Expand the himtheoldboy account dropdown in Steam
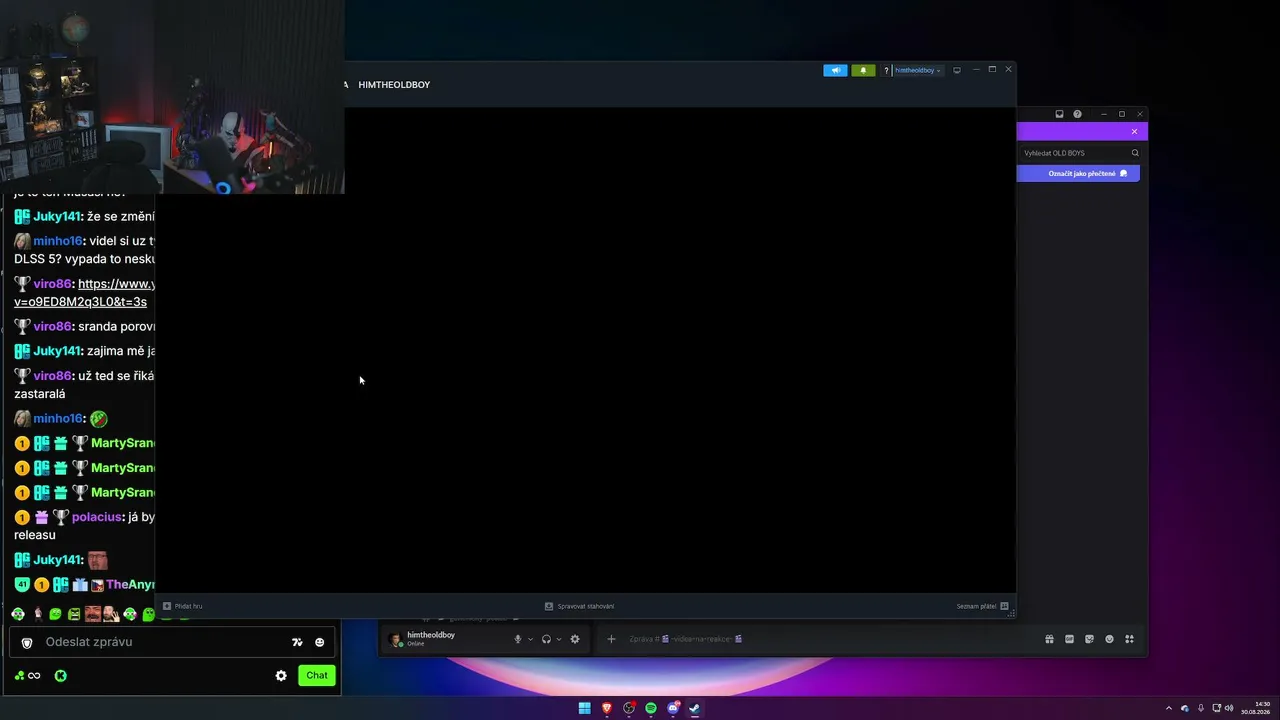Viewport: 1280px width, 720px height. [917, 71]
